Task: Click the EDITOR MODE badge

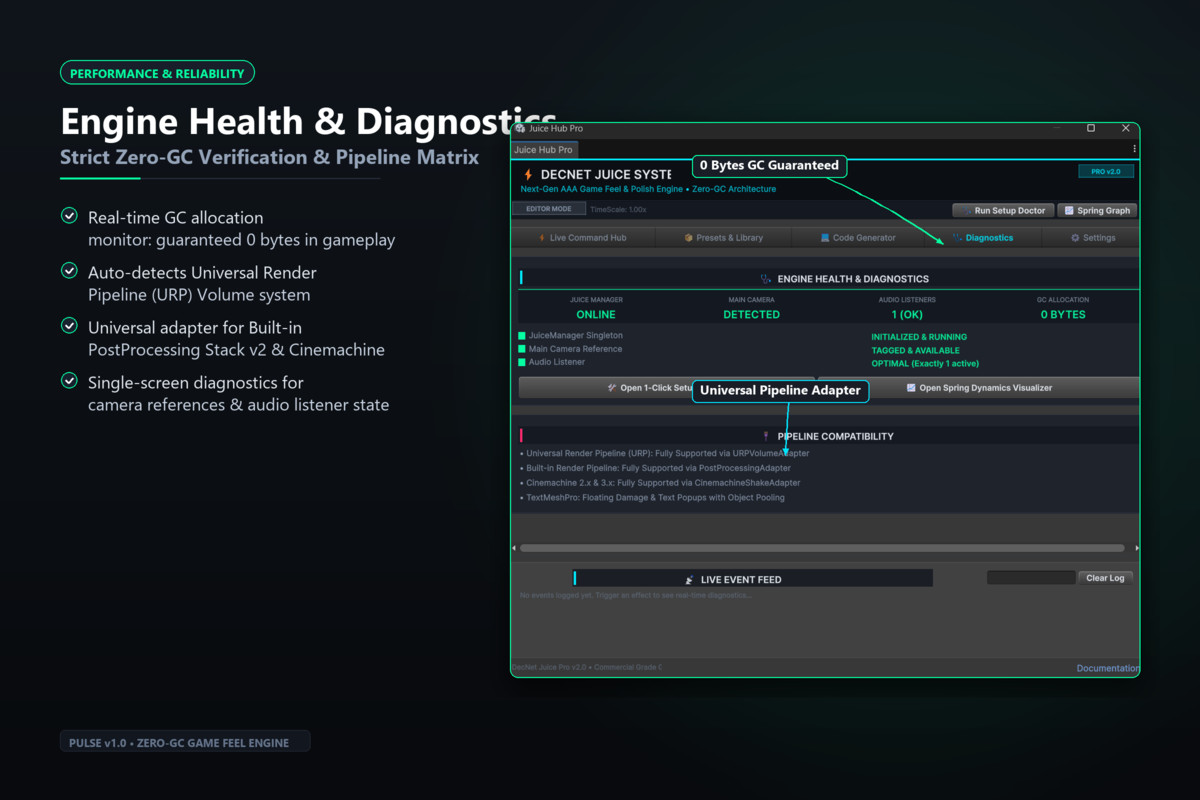Action: point(549,209)
